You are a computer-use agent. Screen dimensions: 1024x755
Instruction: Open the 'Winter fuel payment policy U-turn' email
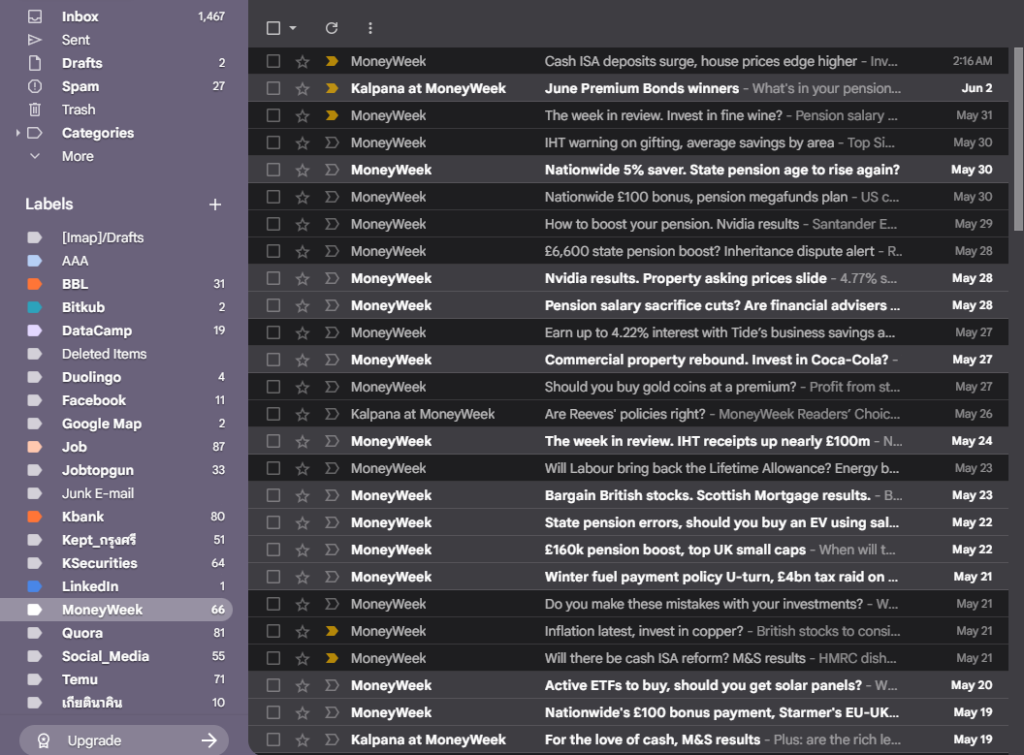coord(628,577)
